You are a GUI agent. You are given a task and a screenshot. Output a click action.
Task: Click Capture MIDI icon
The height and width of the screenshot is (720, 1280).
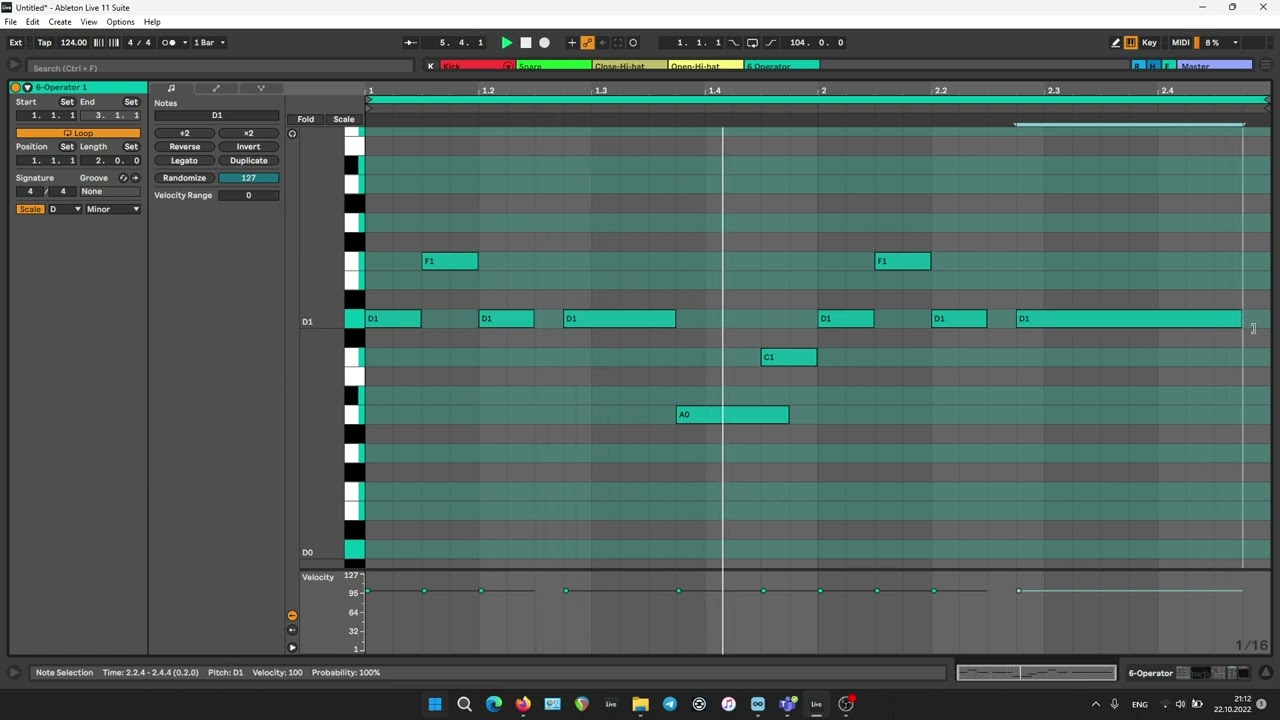pos(617,43)
